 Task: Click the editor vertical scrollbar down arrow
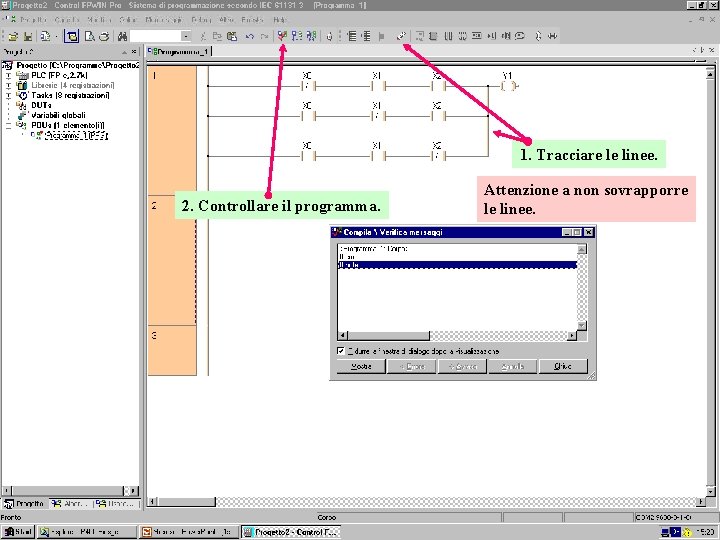(x=710, y=491)
